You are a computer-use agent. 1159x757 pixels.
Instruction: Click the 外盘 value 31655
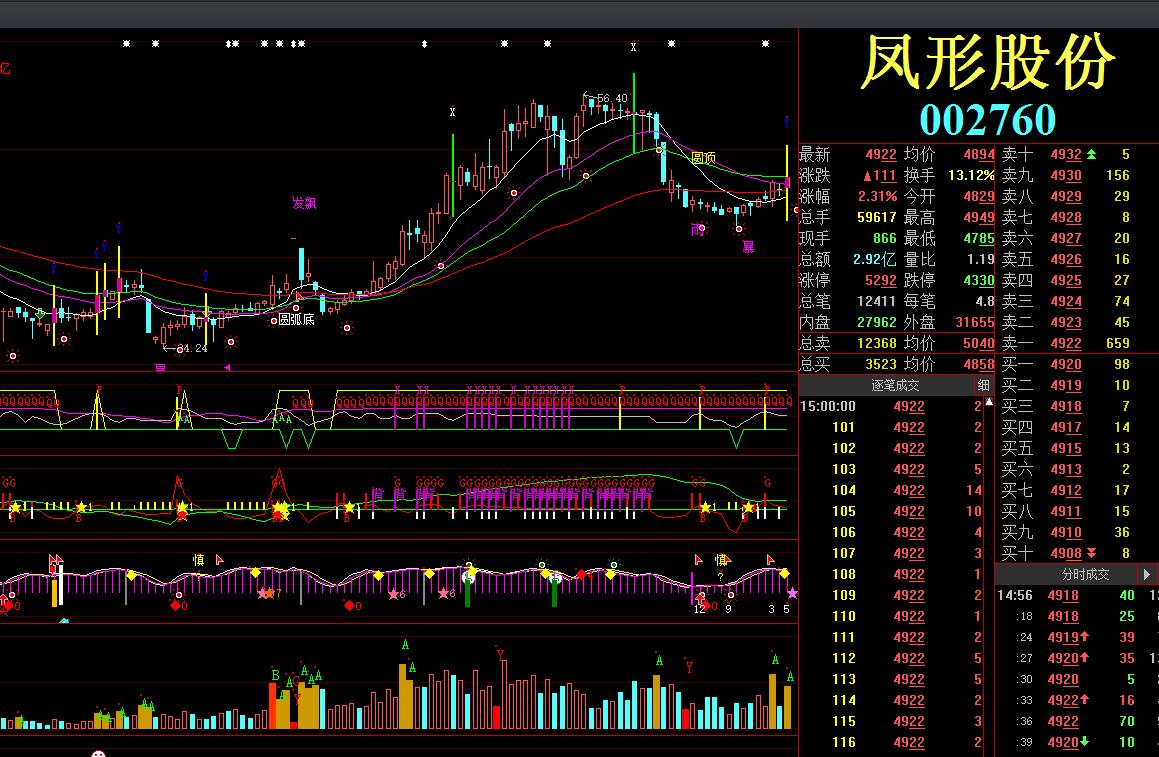click(x=975, y=322)
